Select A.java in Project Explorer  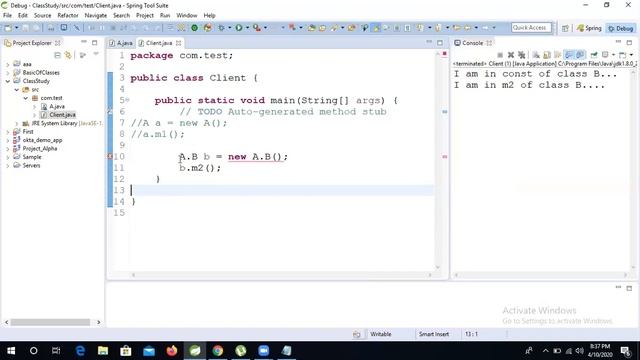pos(57,106)
